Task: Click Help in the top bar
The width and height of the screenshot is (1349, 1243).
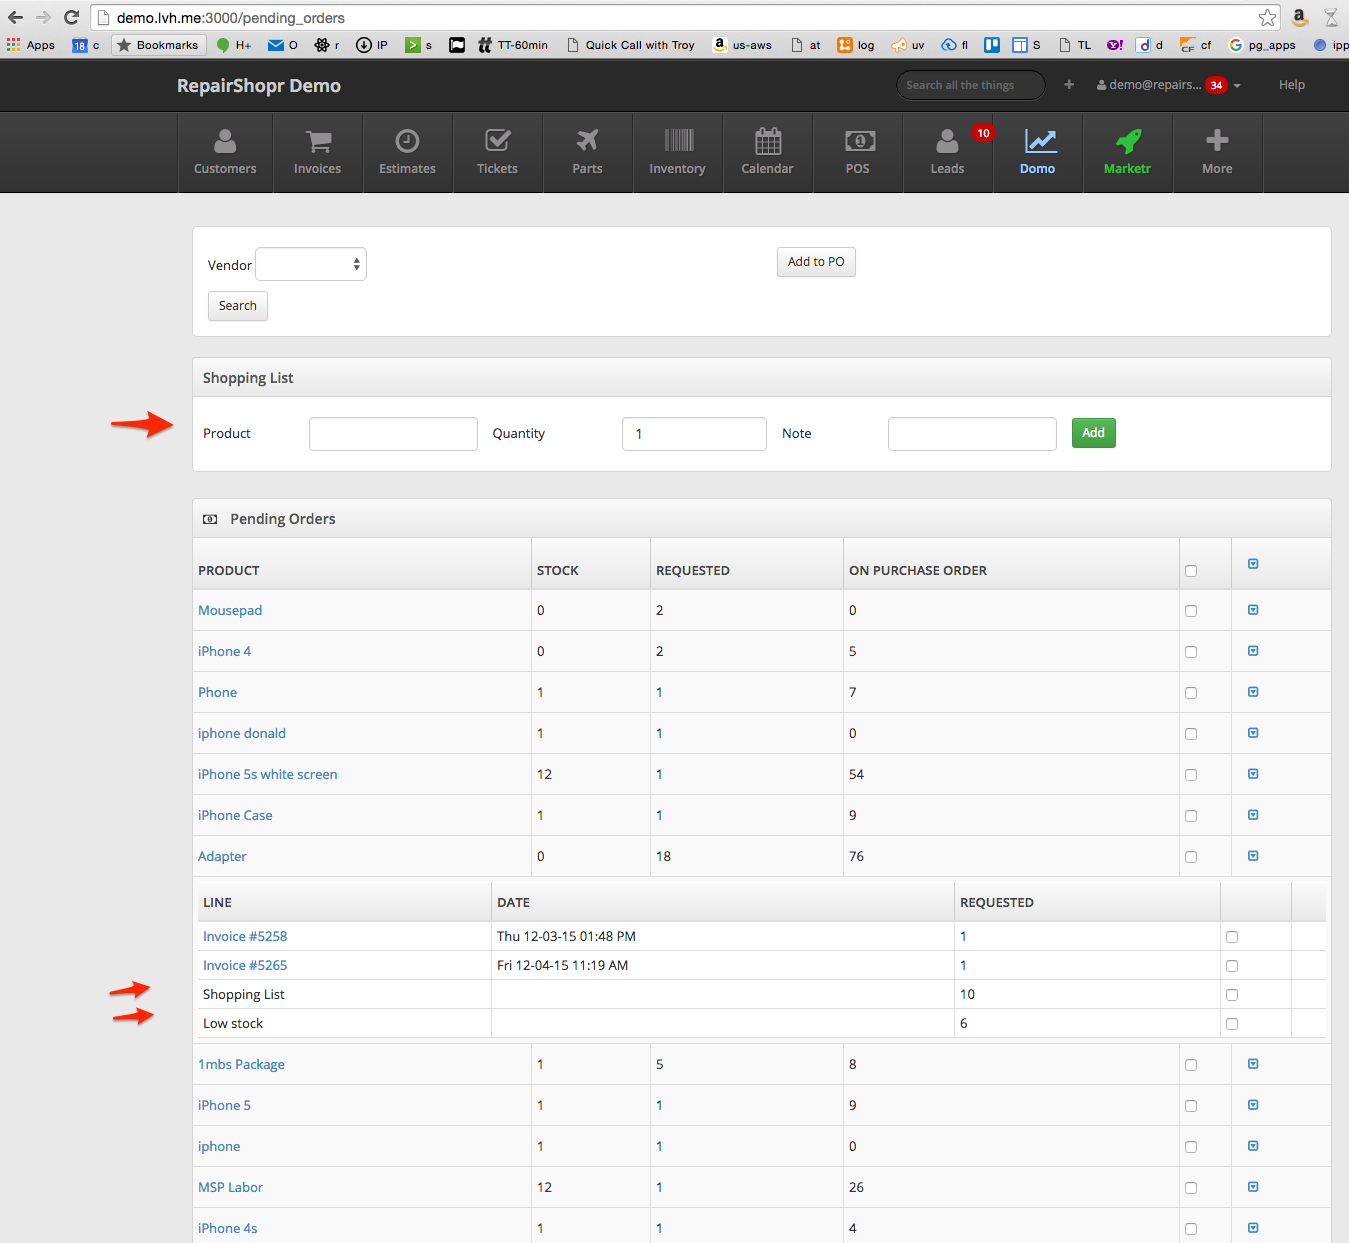Action: pyautogui.click(x=1291, y=85)
